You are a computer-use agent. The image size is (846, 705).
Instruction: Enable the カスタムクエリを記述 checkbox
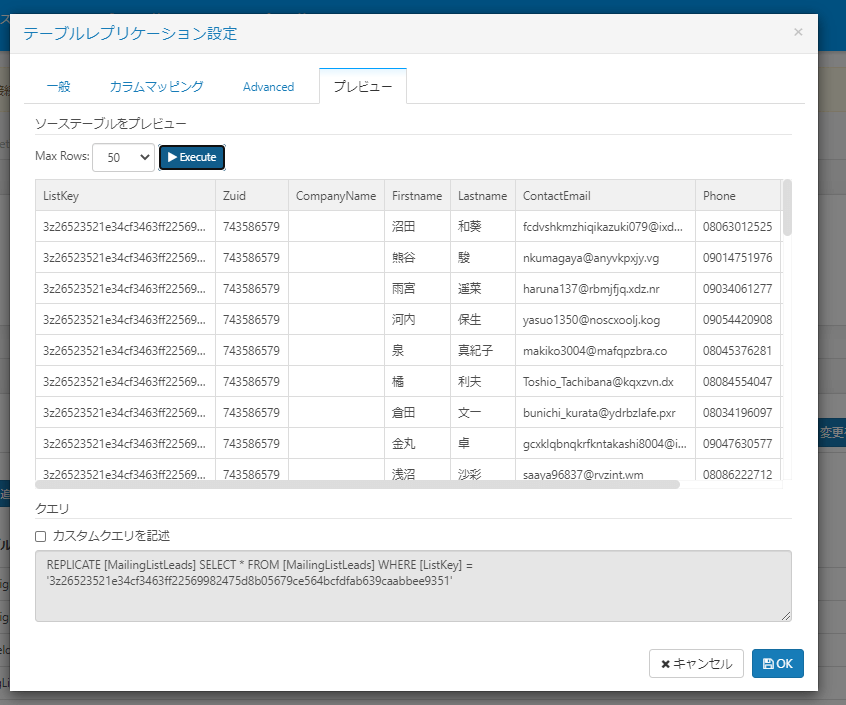coord(41,536)
